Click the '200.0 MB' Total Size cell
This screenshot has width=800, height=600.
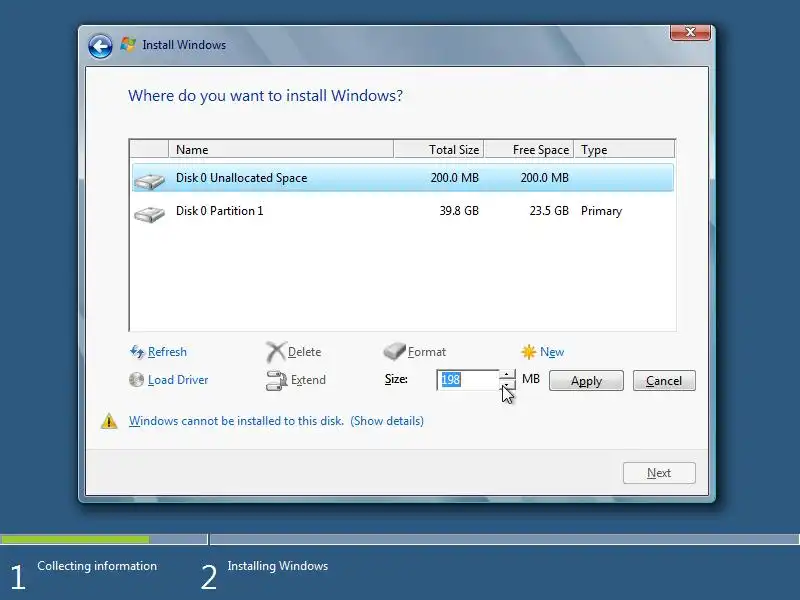(x=455, y=178)
